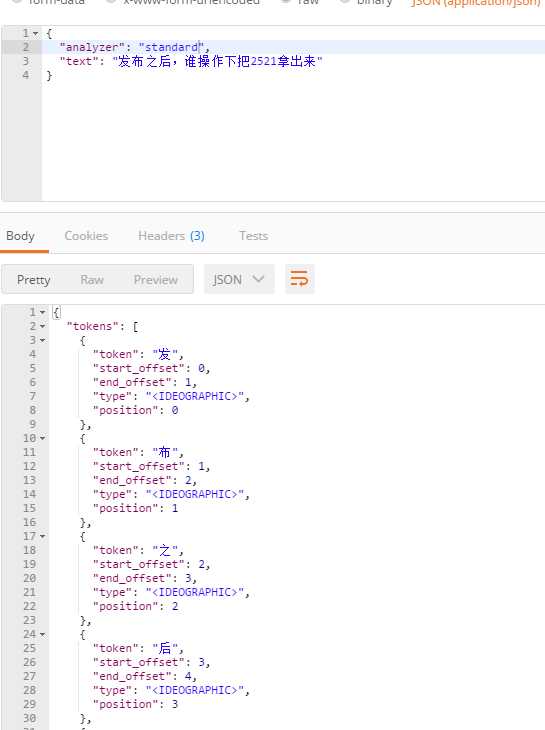Open the Headers (3) tab
This screenshot has height=730, width=545.
coord(171,236)
